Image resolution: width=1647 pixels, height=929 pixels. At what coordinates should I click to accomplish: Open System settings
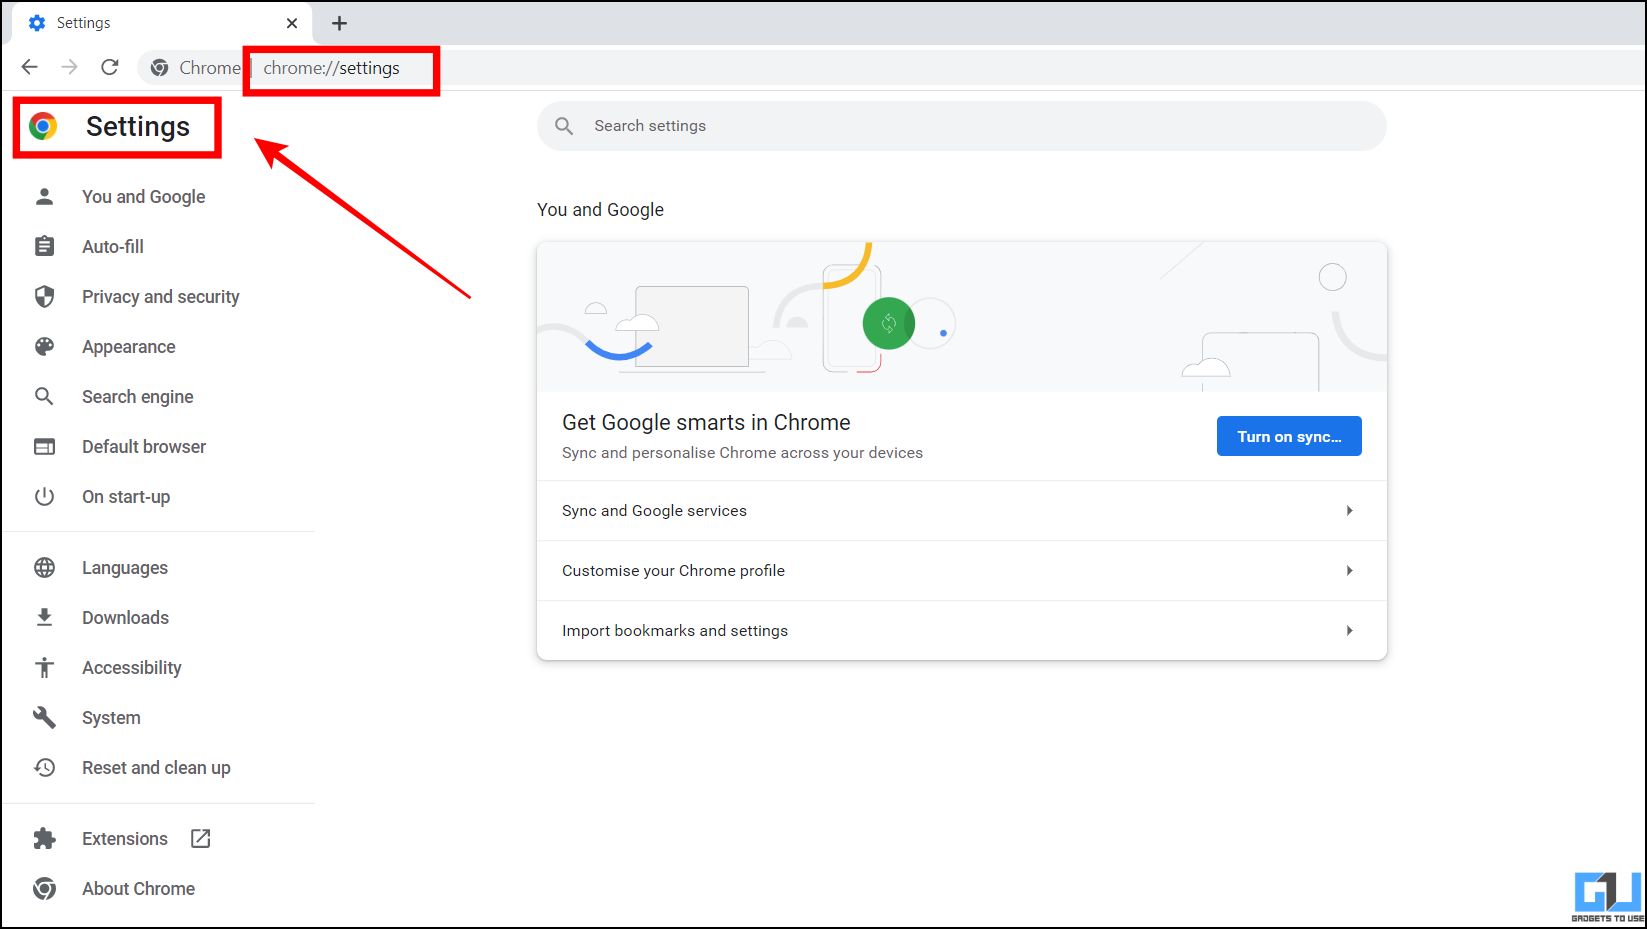pos(111,718)
